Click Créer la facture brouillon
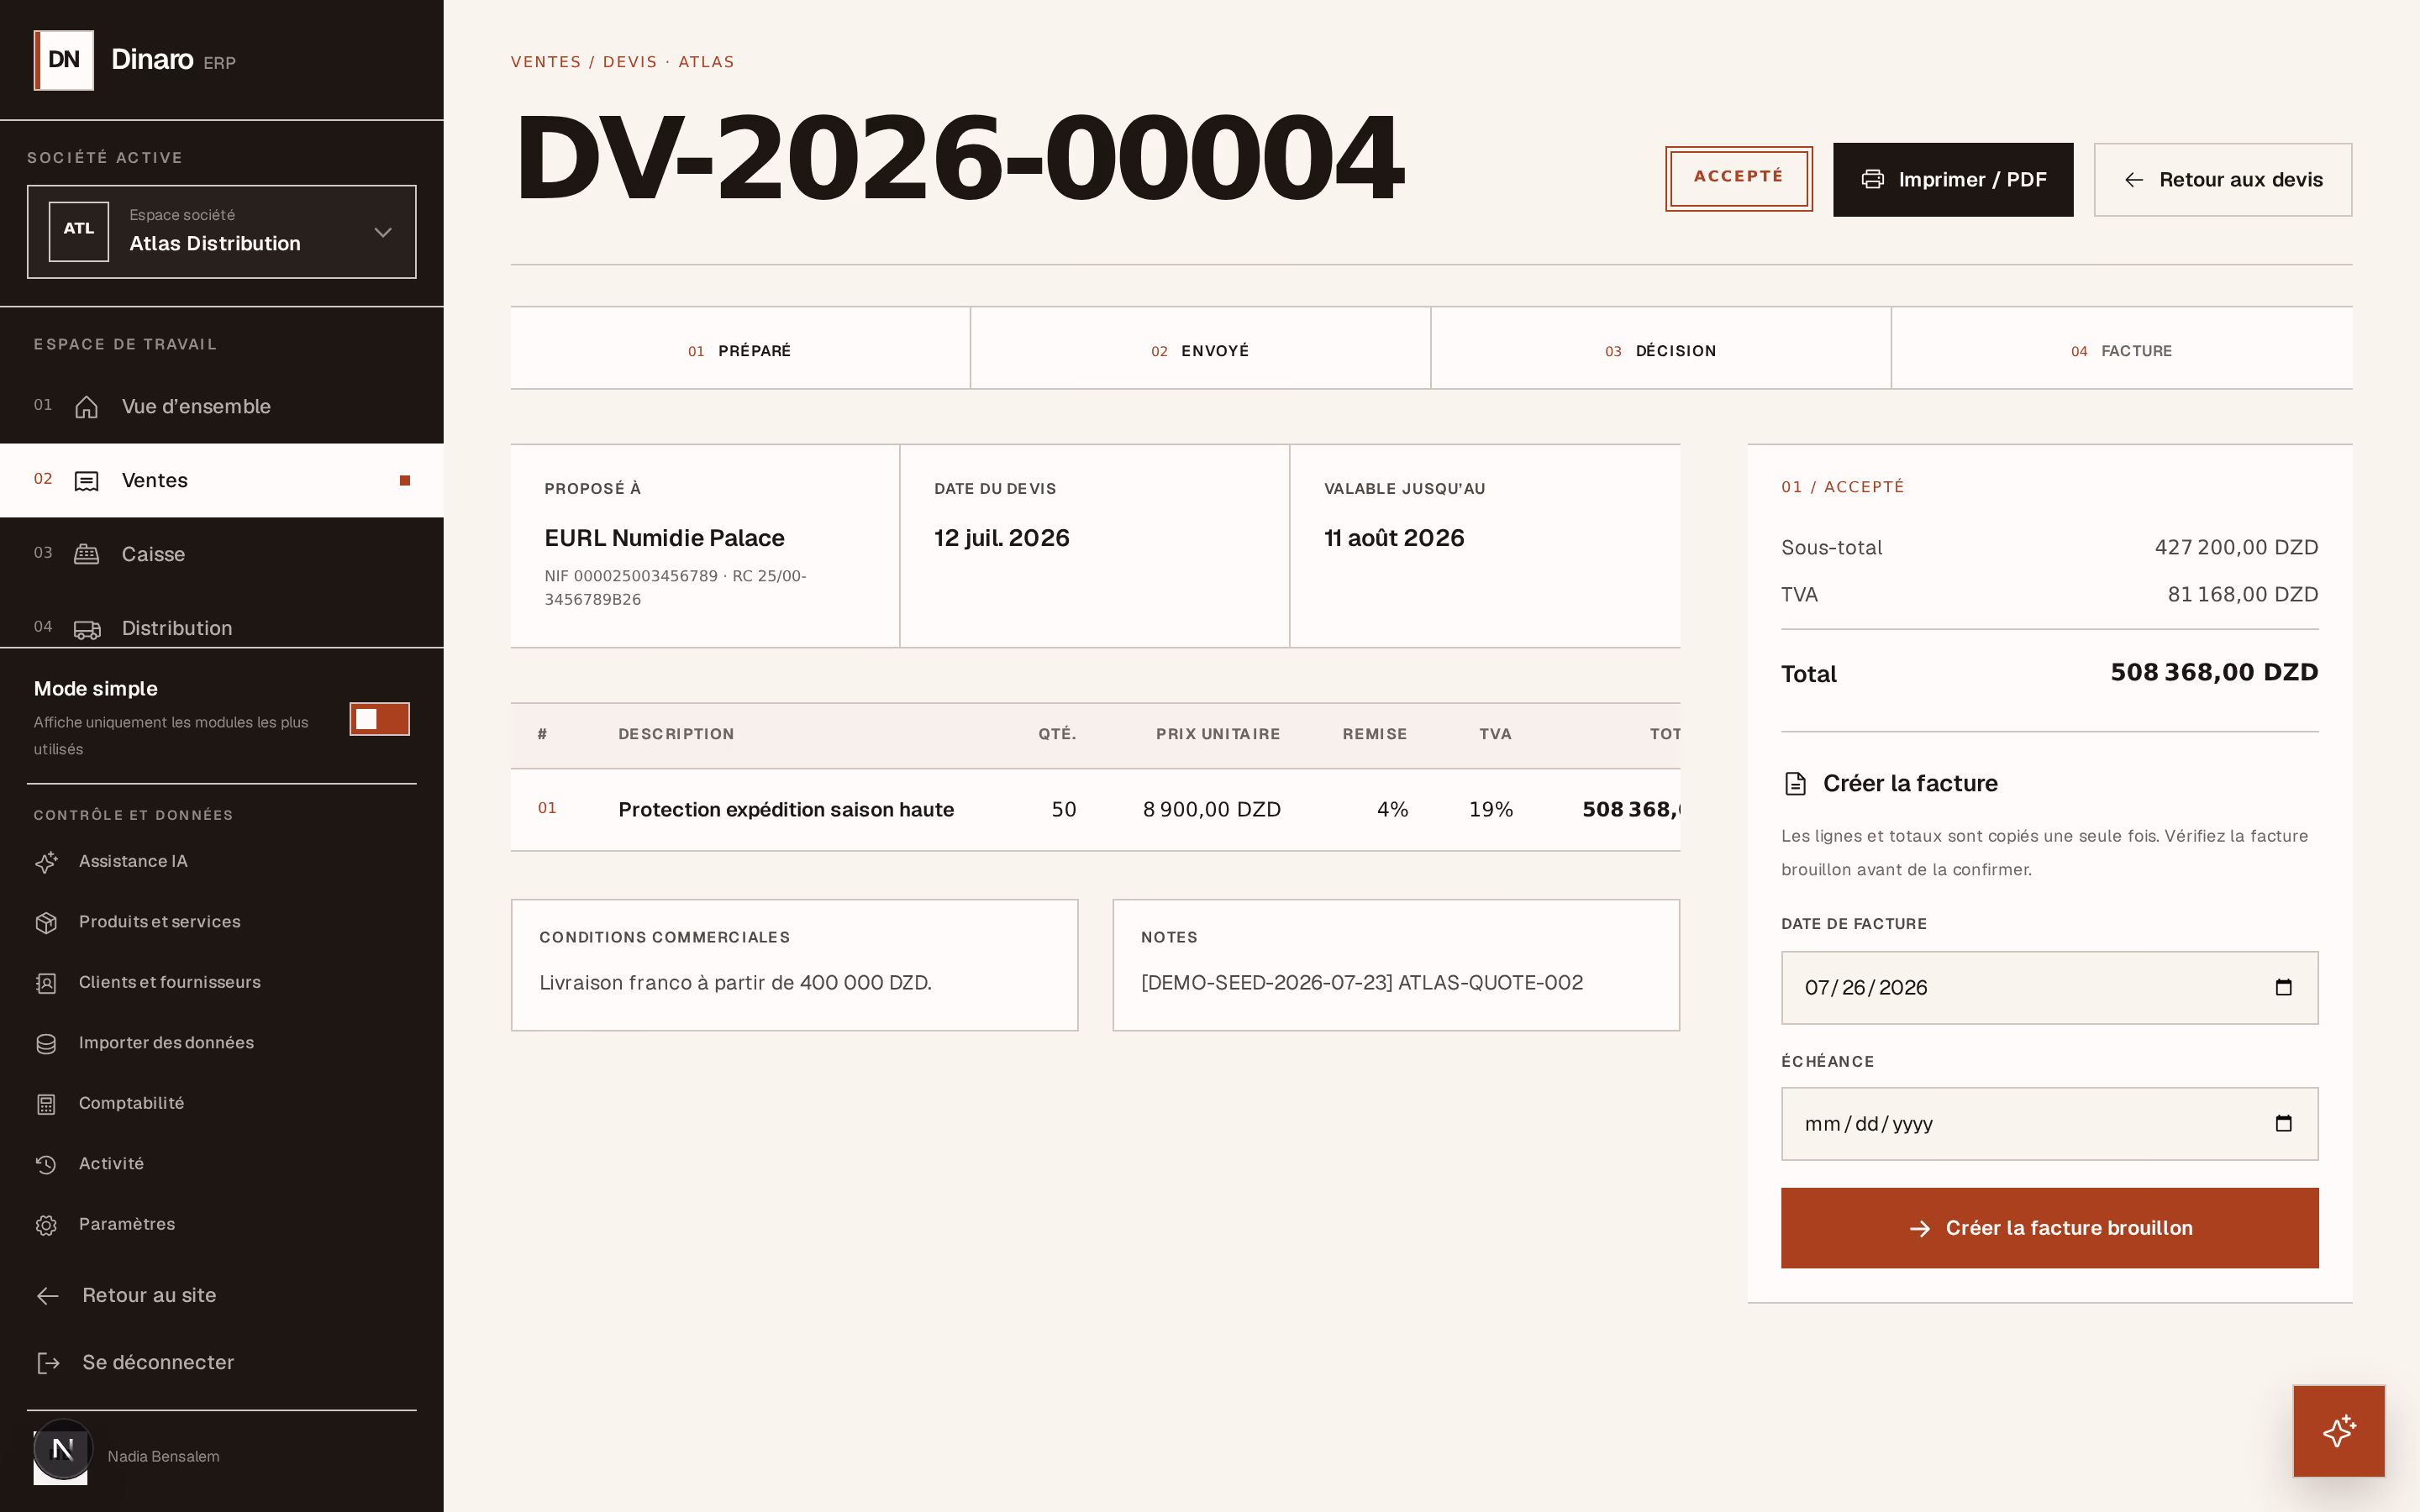Viewport: 2420px width, 1512px height. click(x=2050, y=1228)
